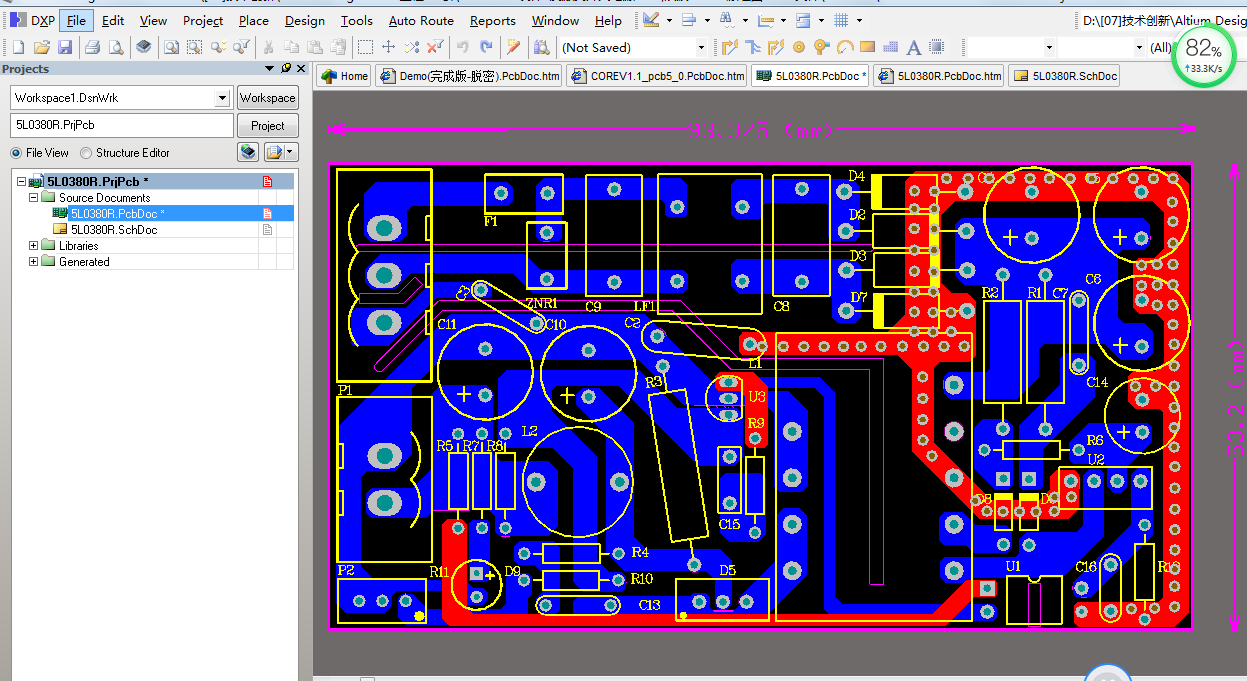The width and height of the screenshot is (1247, 681).
Task: Open Print Preview icon
Action: [x=116, y=47]
